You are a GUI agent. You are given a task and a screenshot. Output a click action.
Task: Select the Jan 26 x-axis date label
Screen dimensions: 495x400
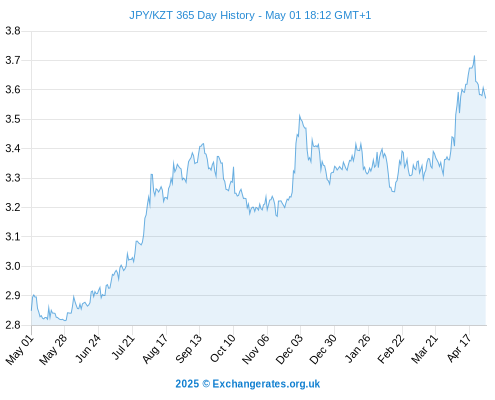pos(357,348)
